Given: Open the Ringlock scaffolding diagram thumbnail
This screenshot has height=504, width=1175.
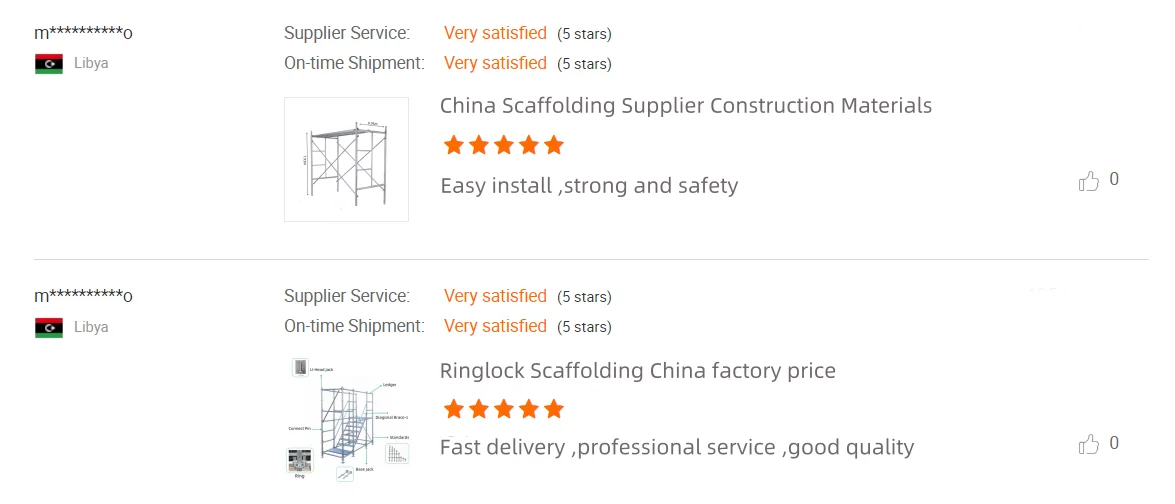Looking at the screenshot, I should point(346,421).
